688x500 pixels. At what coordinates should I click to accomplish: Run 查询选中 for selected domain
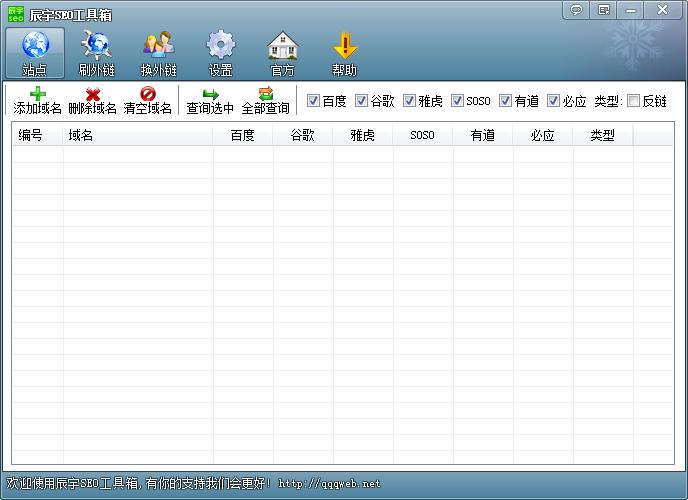click(x=210, y=101)
